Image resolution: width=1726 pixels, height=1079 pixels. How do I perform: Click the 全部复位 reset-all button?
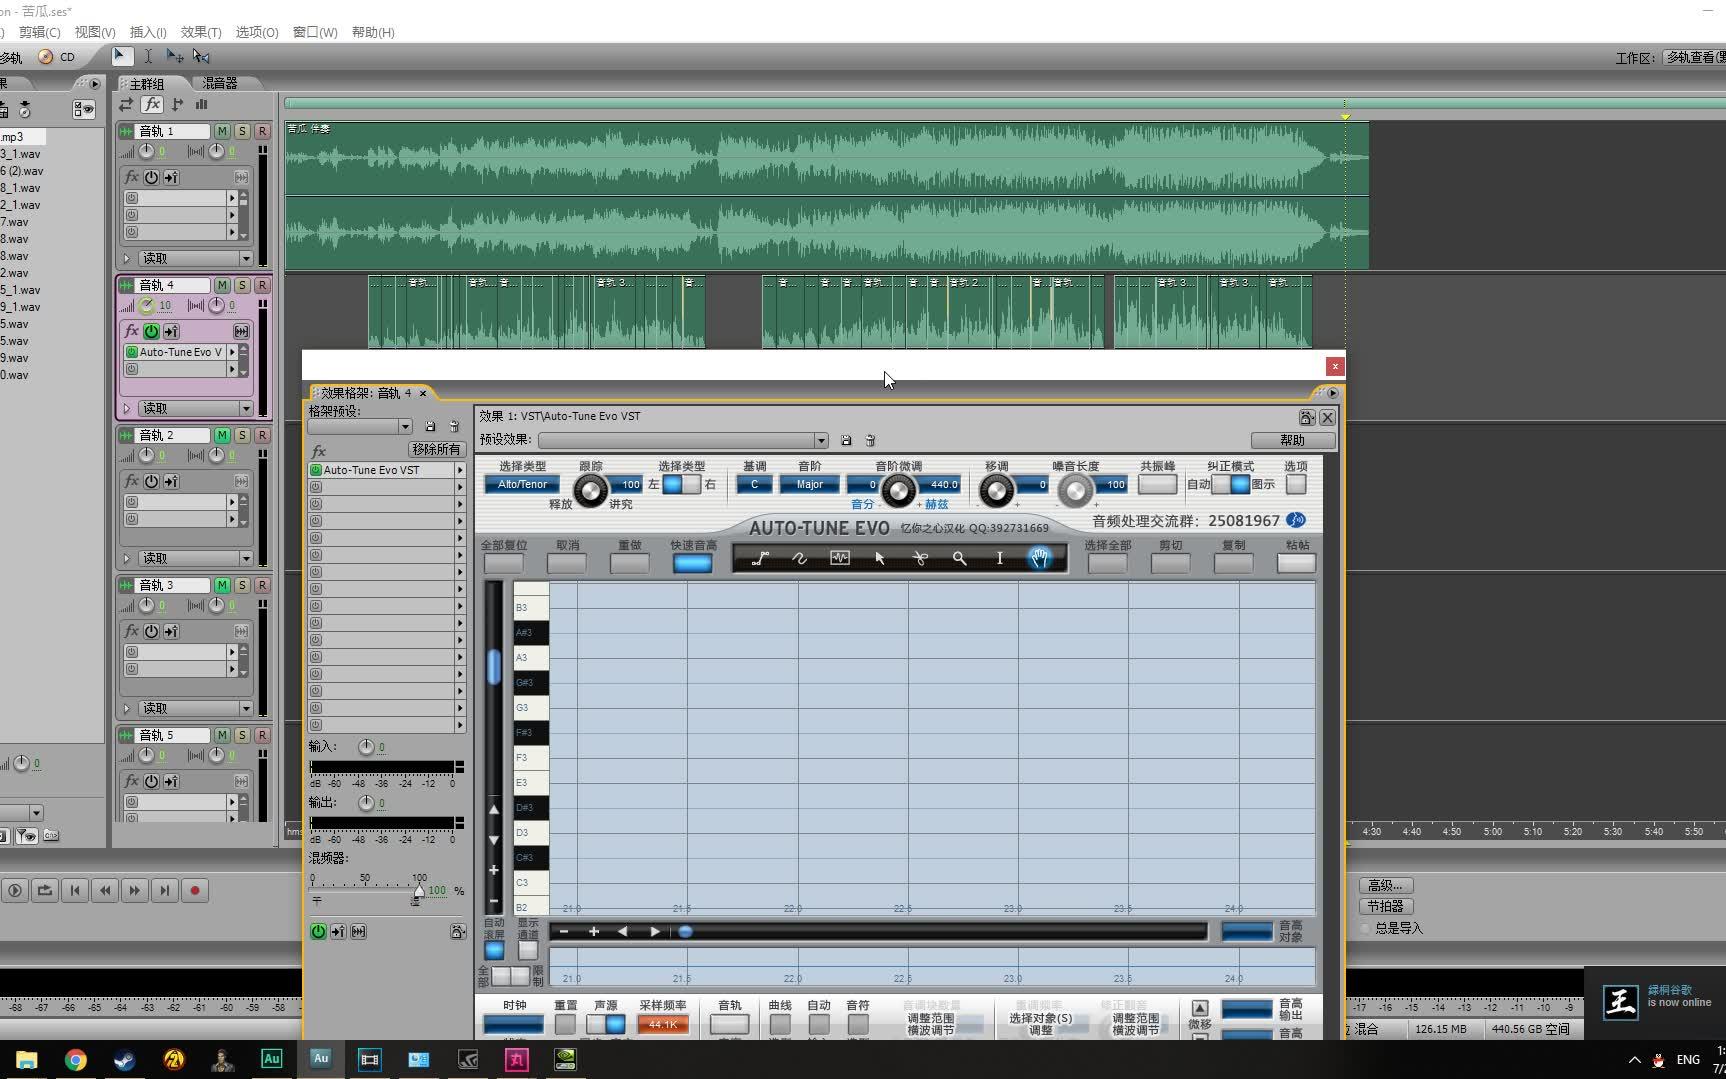pos(504,563)
